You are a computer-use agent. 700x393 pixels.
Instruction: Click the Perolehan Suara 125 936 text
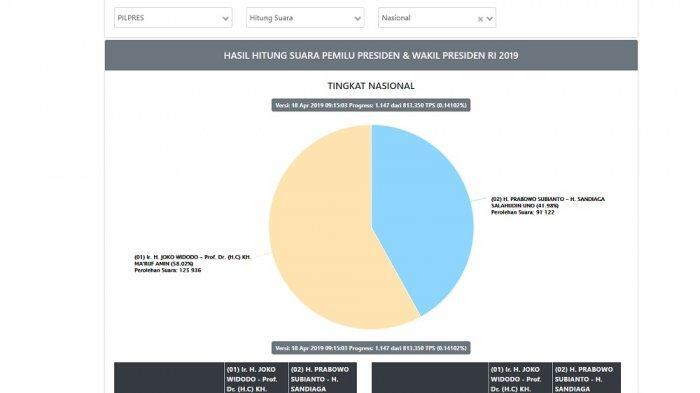pos(167,270)
